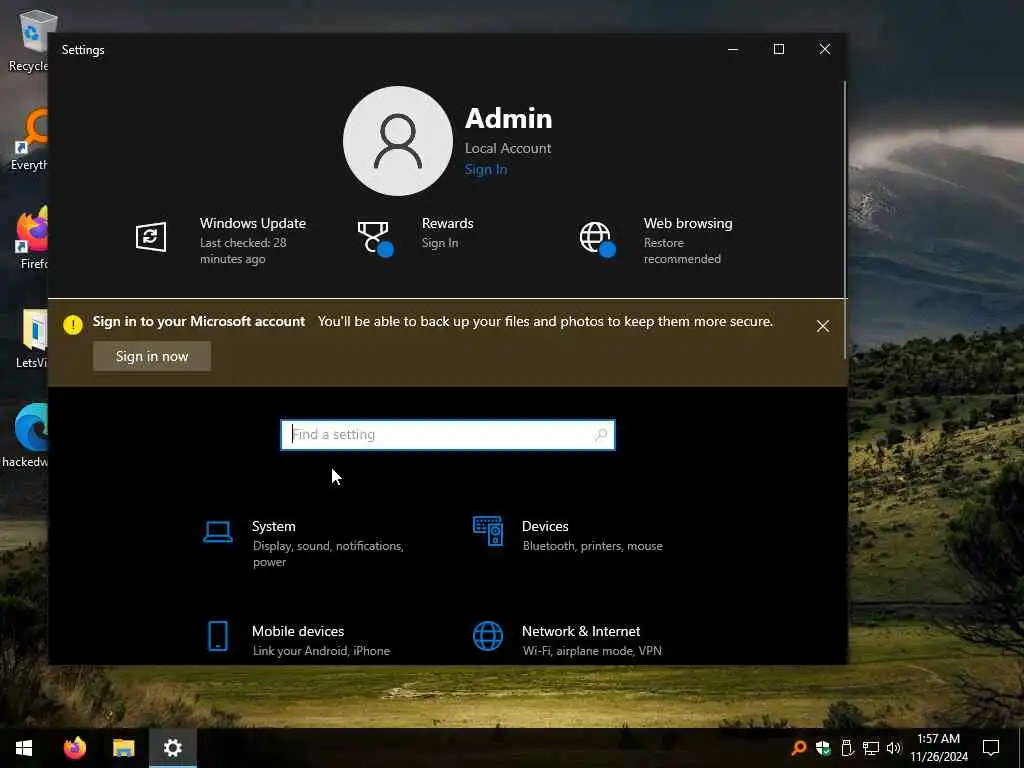1024x768 pixels.
Task: Click Network & Internet category title
Action: coord(581,632)
